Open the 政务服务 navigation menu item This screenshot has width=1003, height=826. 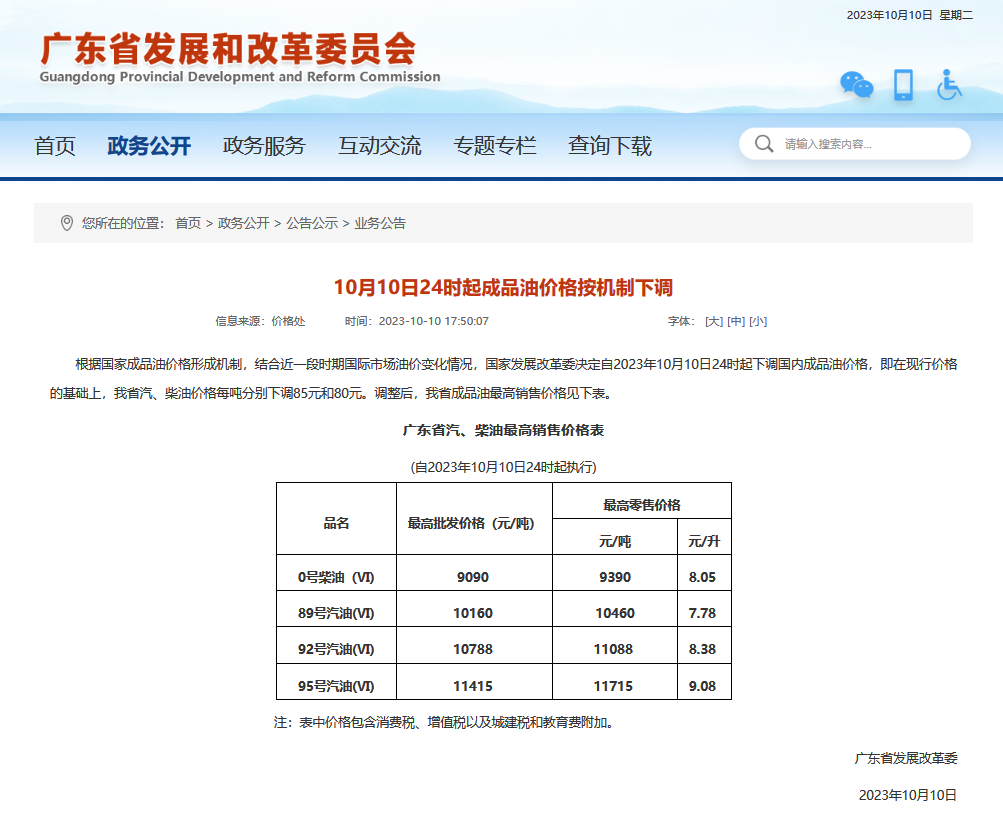(x=264, y=146)
